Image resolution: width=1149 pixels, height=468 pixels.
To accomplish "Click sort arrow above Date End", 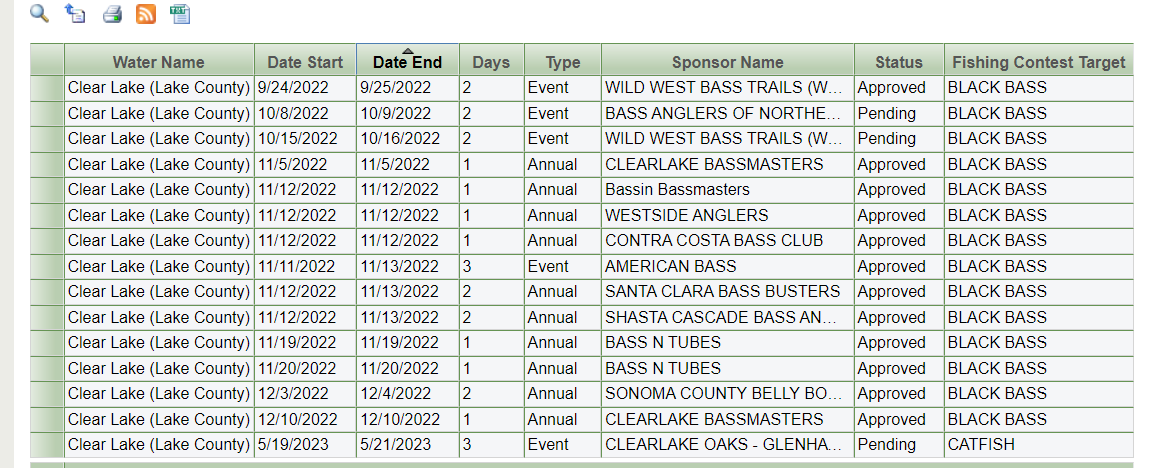I will tap(407, 51).
